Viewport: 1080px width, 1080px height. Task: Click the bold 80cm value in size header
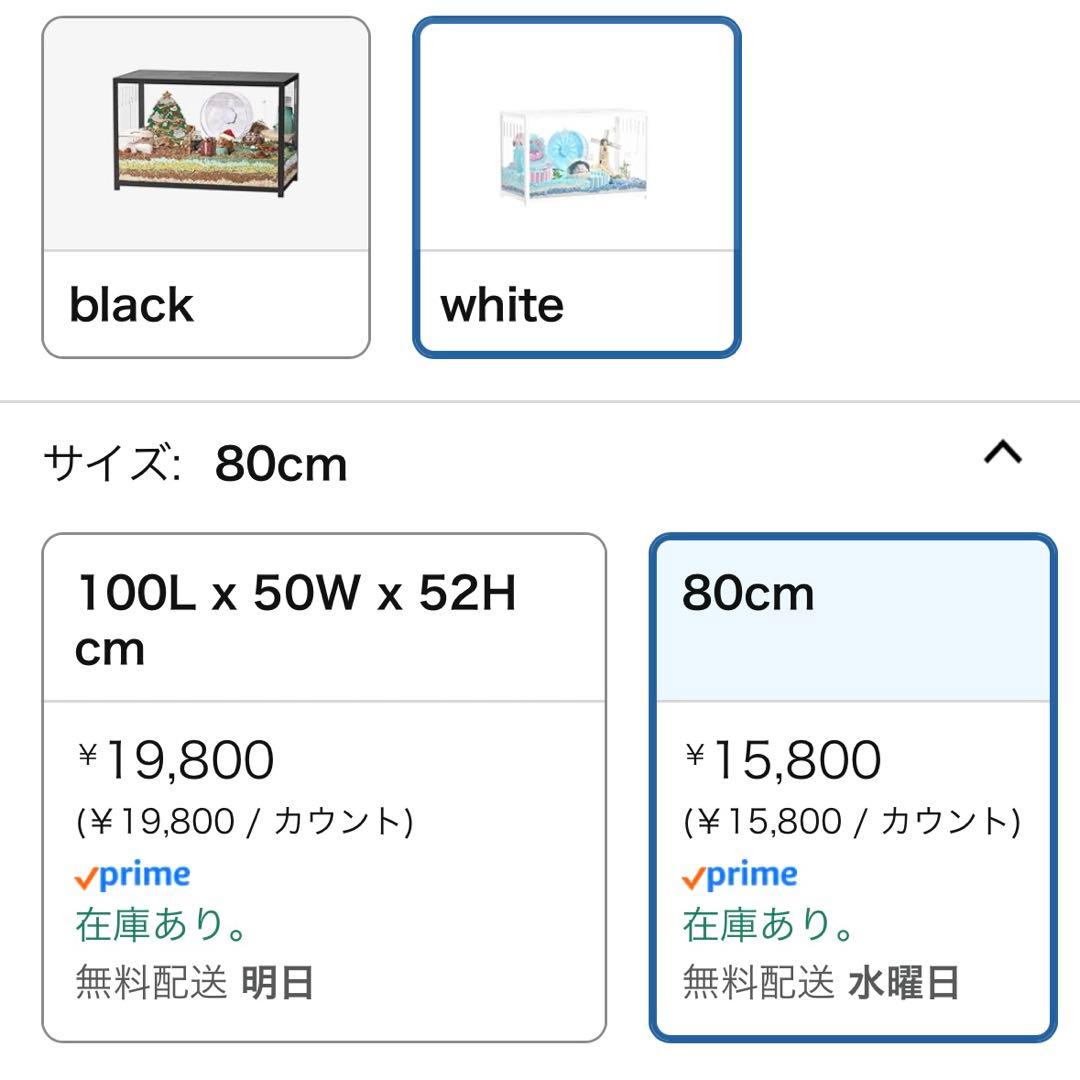[x=281, y=465]
